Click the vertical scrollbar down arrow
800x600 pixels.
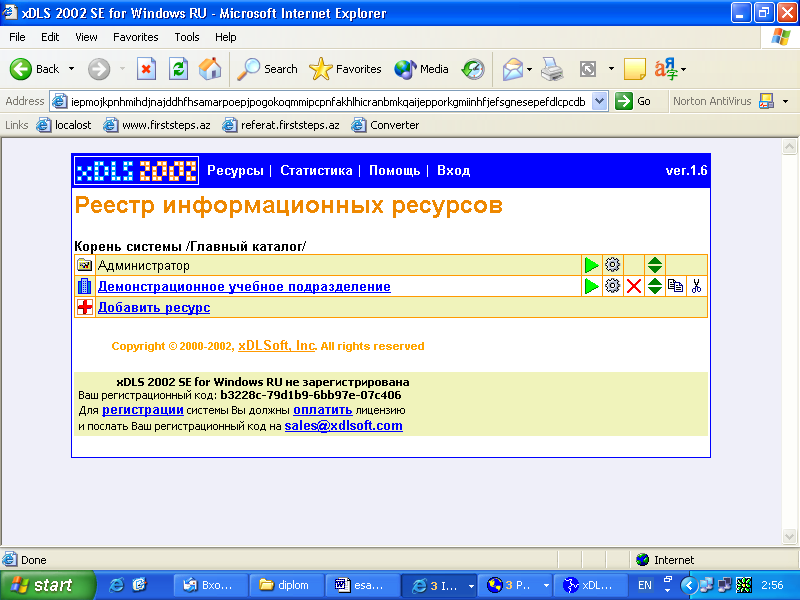[x=789, y=536]
